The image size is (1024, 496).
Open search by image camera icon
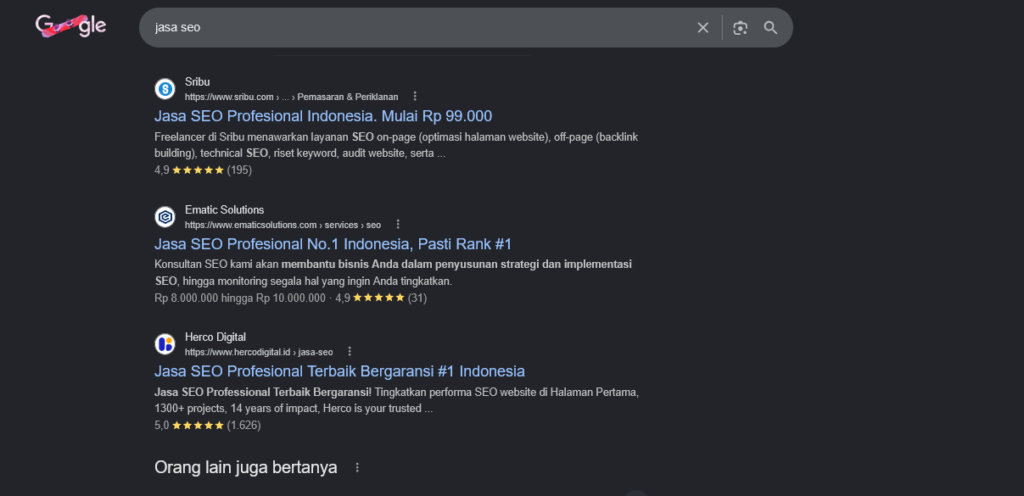[x=740, y=27]
